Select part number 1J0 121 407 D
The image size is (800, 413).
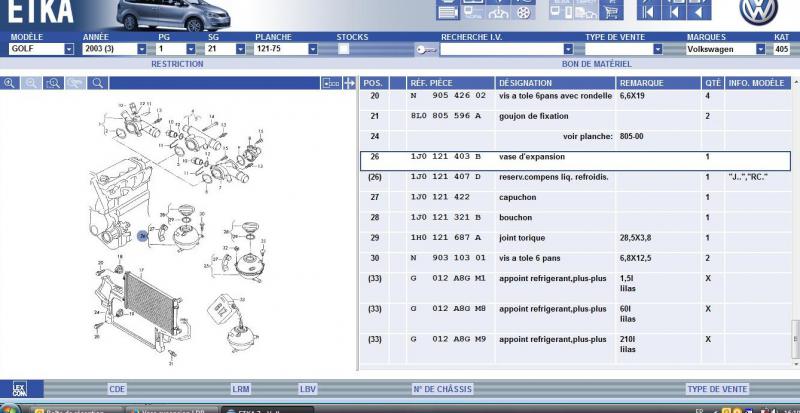(x=446, y=177)
